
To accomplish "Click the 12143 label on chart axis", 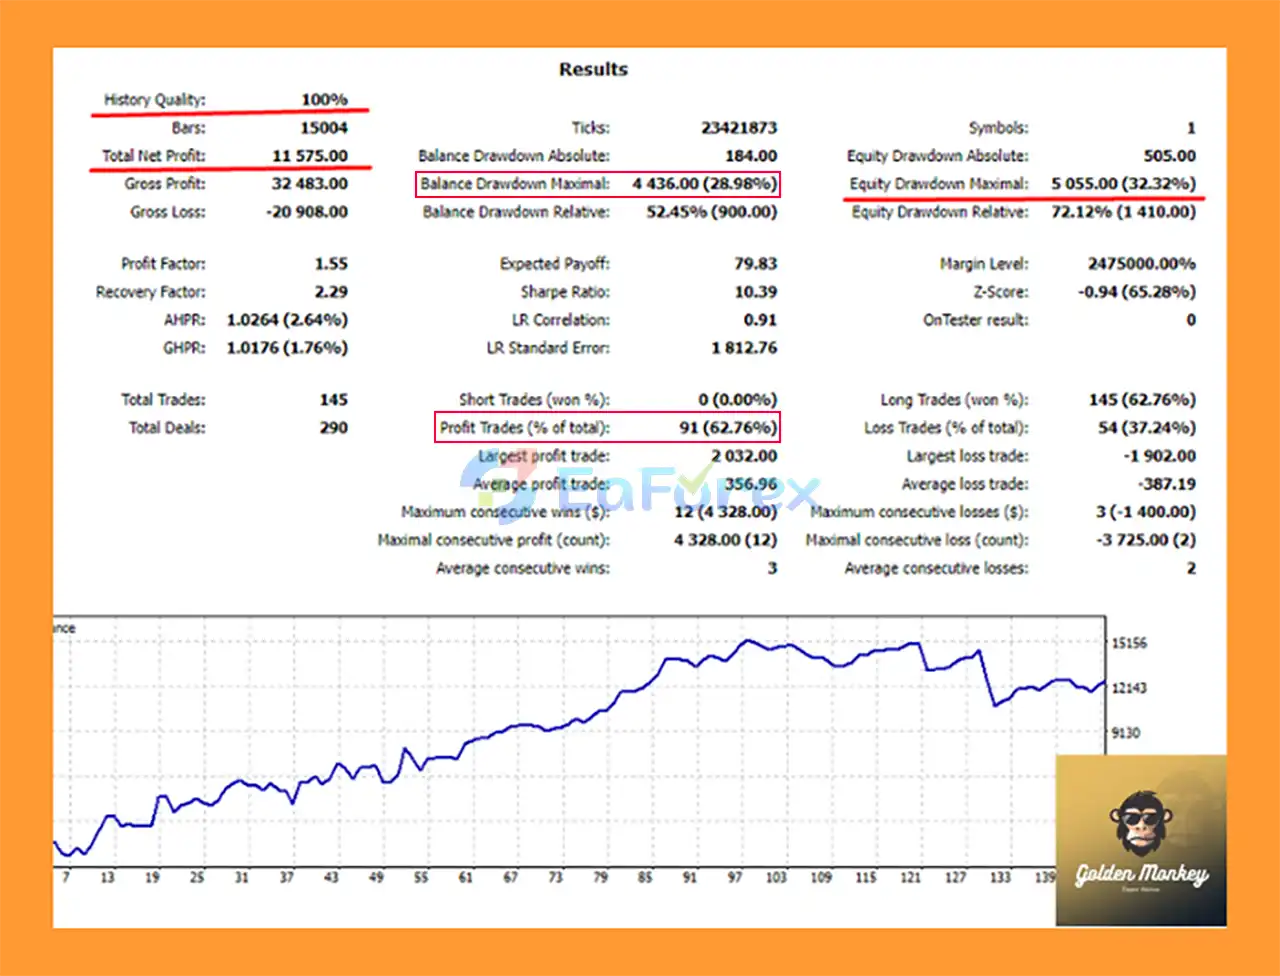I will 1129,688.
